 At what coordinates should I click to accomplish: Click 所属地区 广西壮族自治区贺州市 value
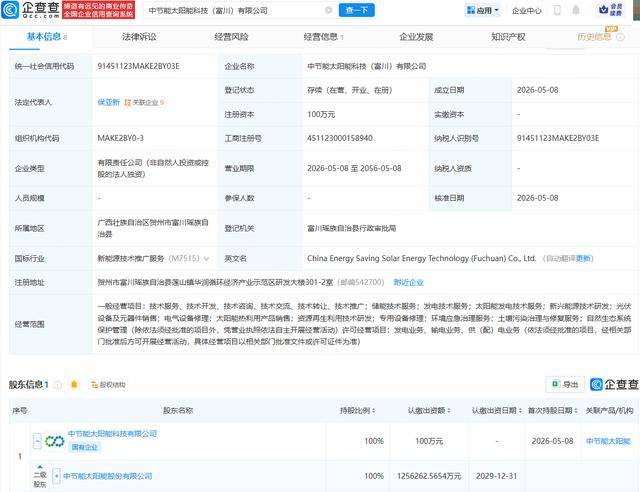click(153, 228)
